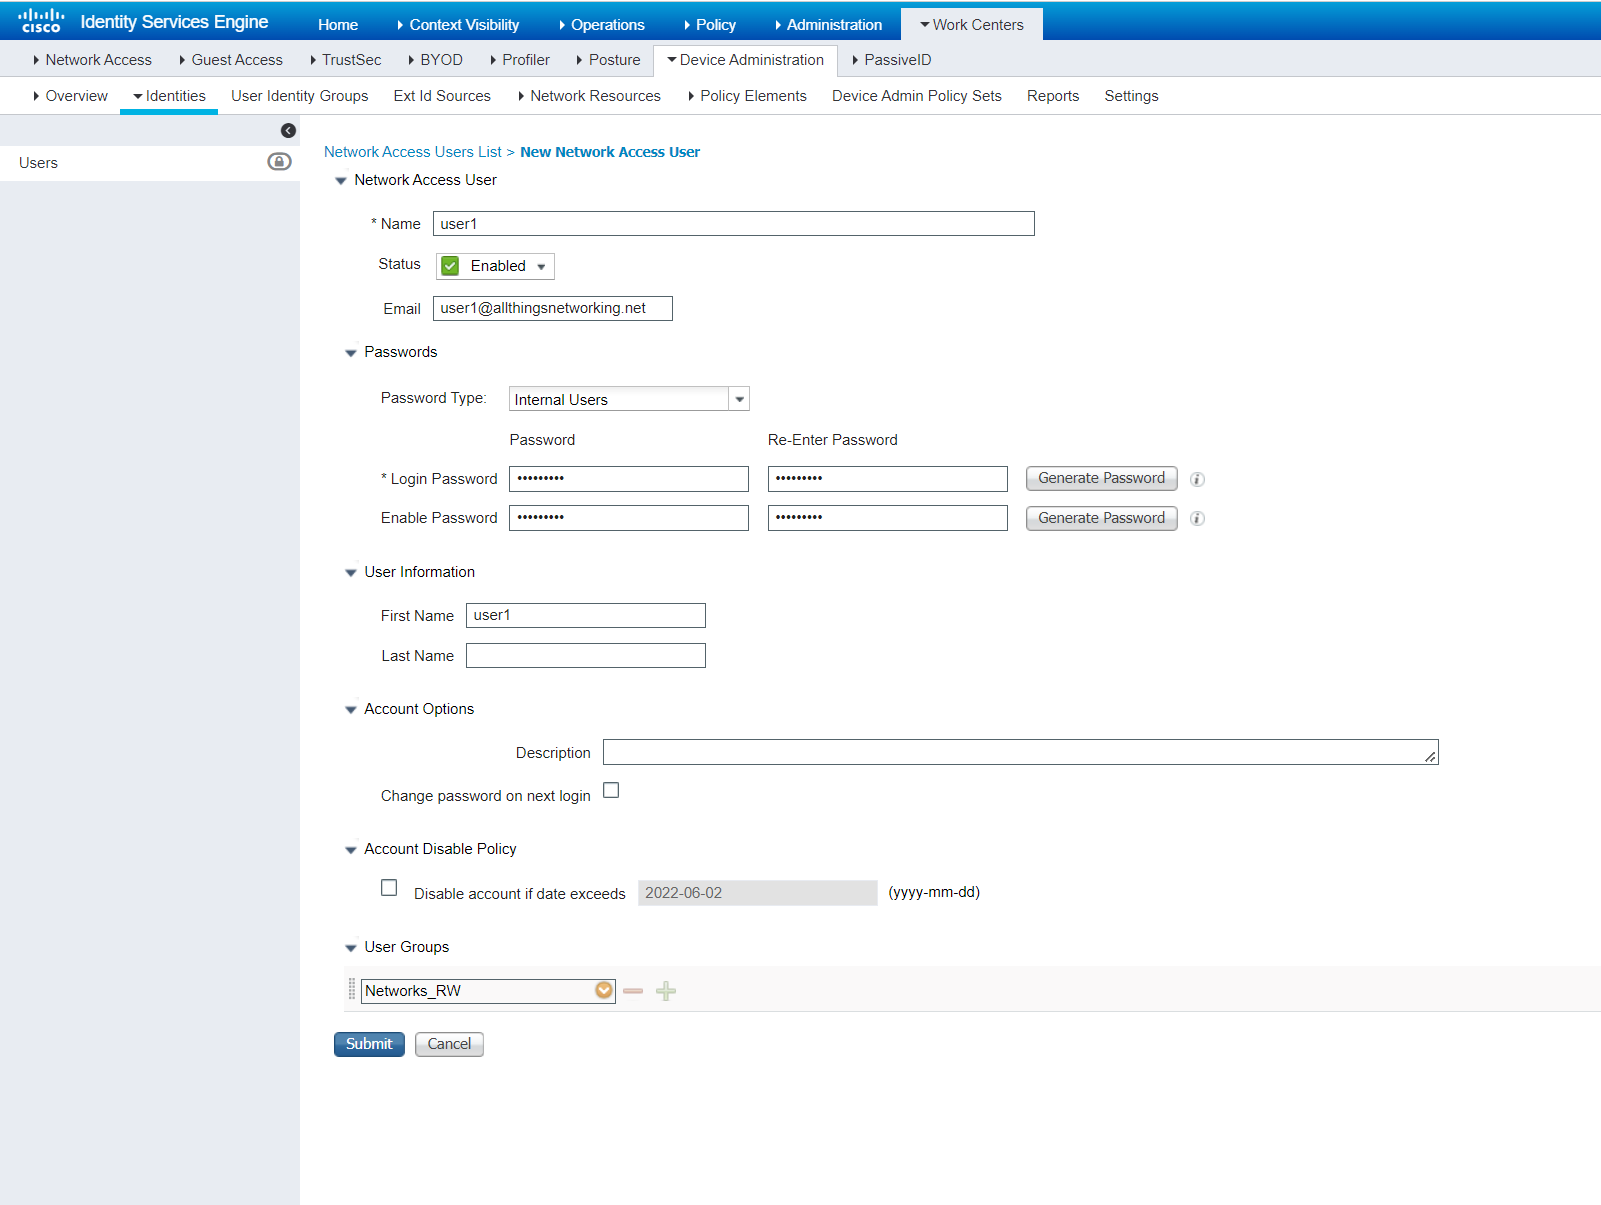The height and width of the screenshot is (1205, 1601).
Task: Click the info icon beside Login Password Generate Password
Action: pos(1197,479)
